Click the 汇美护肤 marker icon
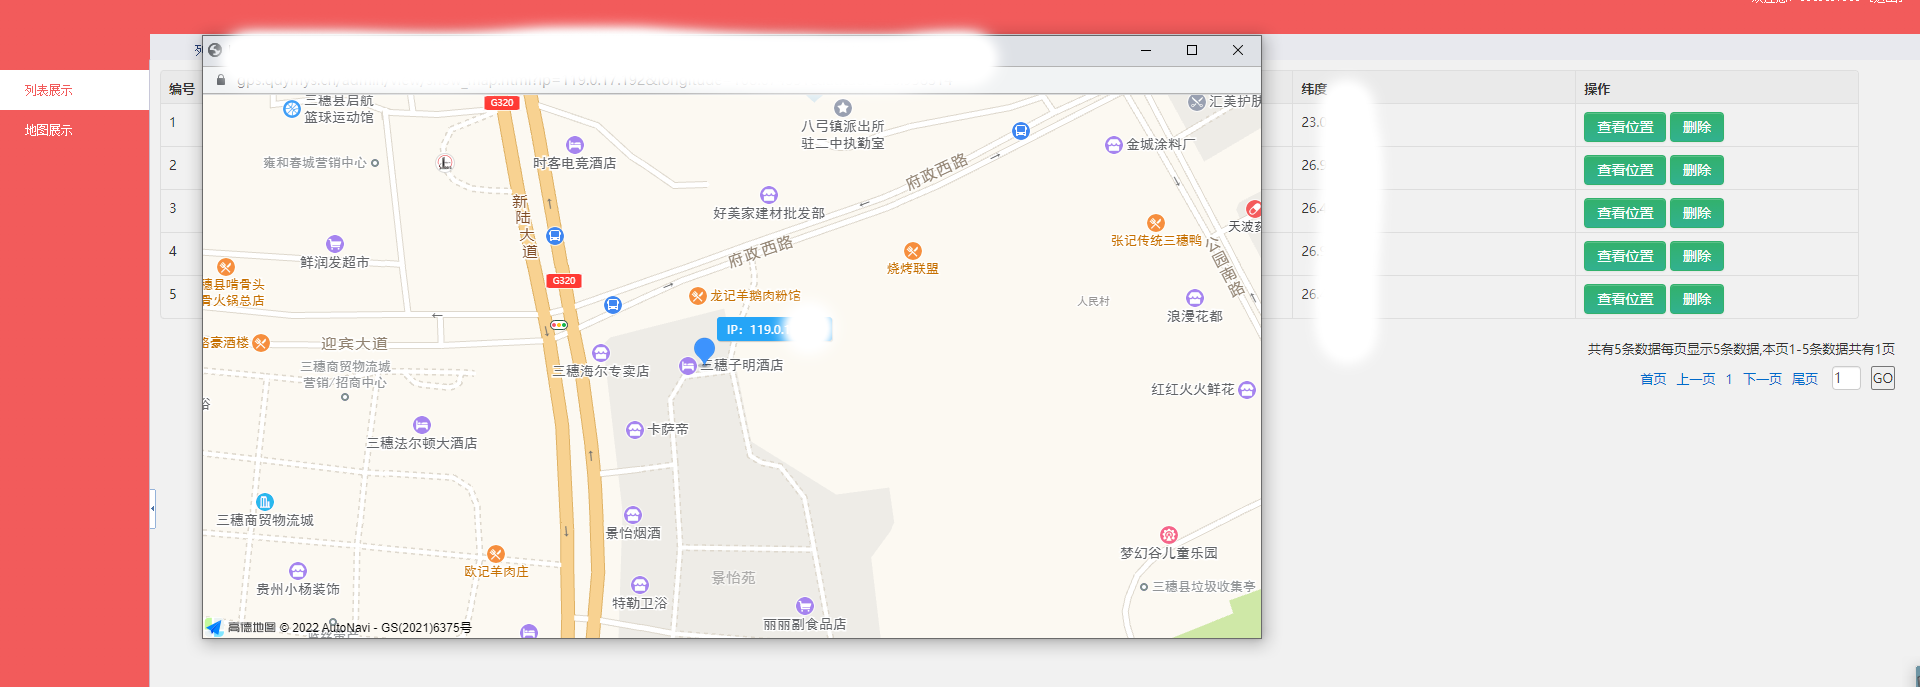1920x687 pixels. pos(1197,102)
